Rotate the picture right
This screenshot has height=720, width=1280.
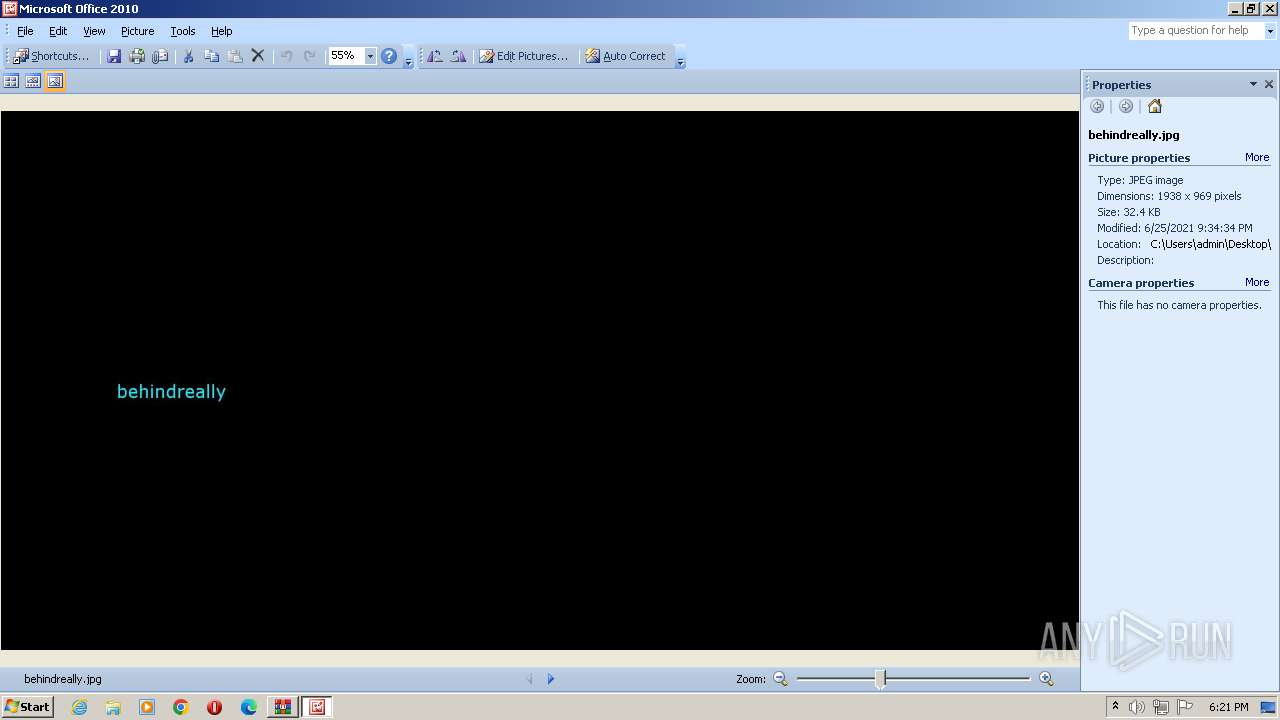click(x=458, y=56)
